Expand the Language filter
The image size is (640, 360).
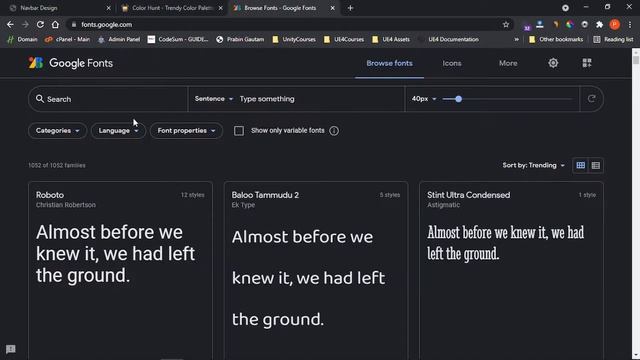[118, 131]
